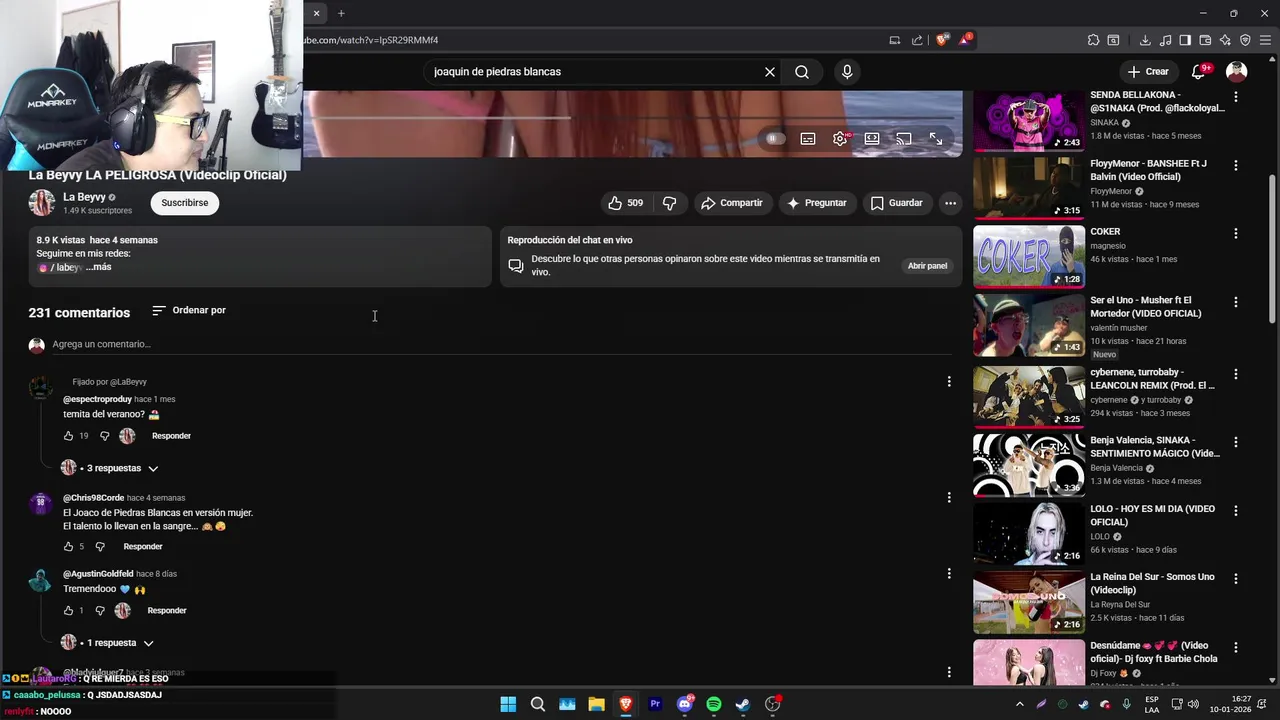Expand the description via ...más

(99, 267)
